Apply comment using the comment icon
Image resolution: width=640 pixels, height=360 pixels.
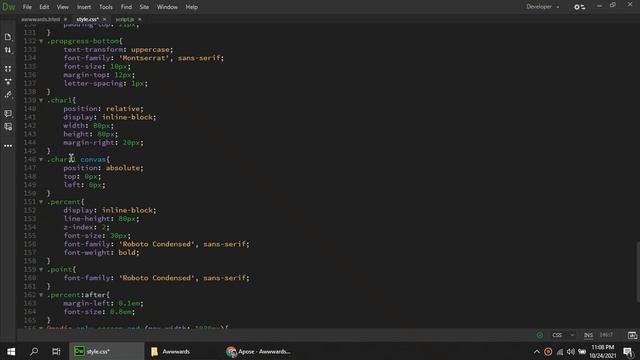tap(8, 113)
